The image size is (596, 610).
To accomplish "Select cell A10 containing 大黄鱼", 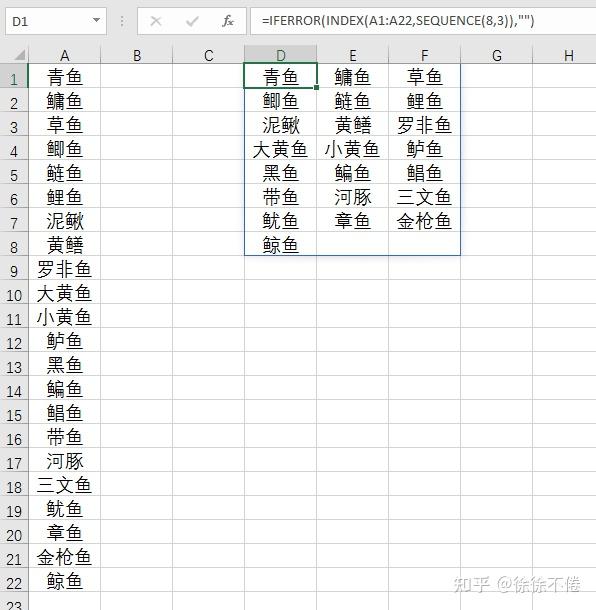I will tap(65, 292).
